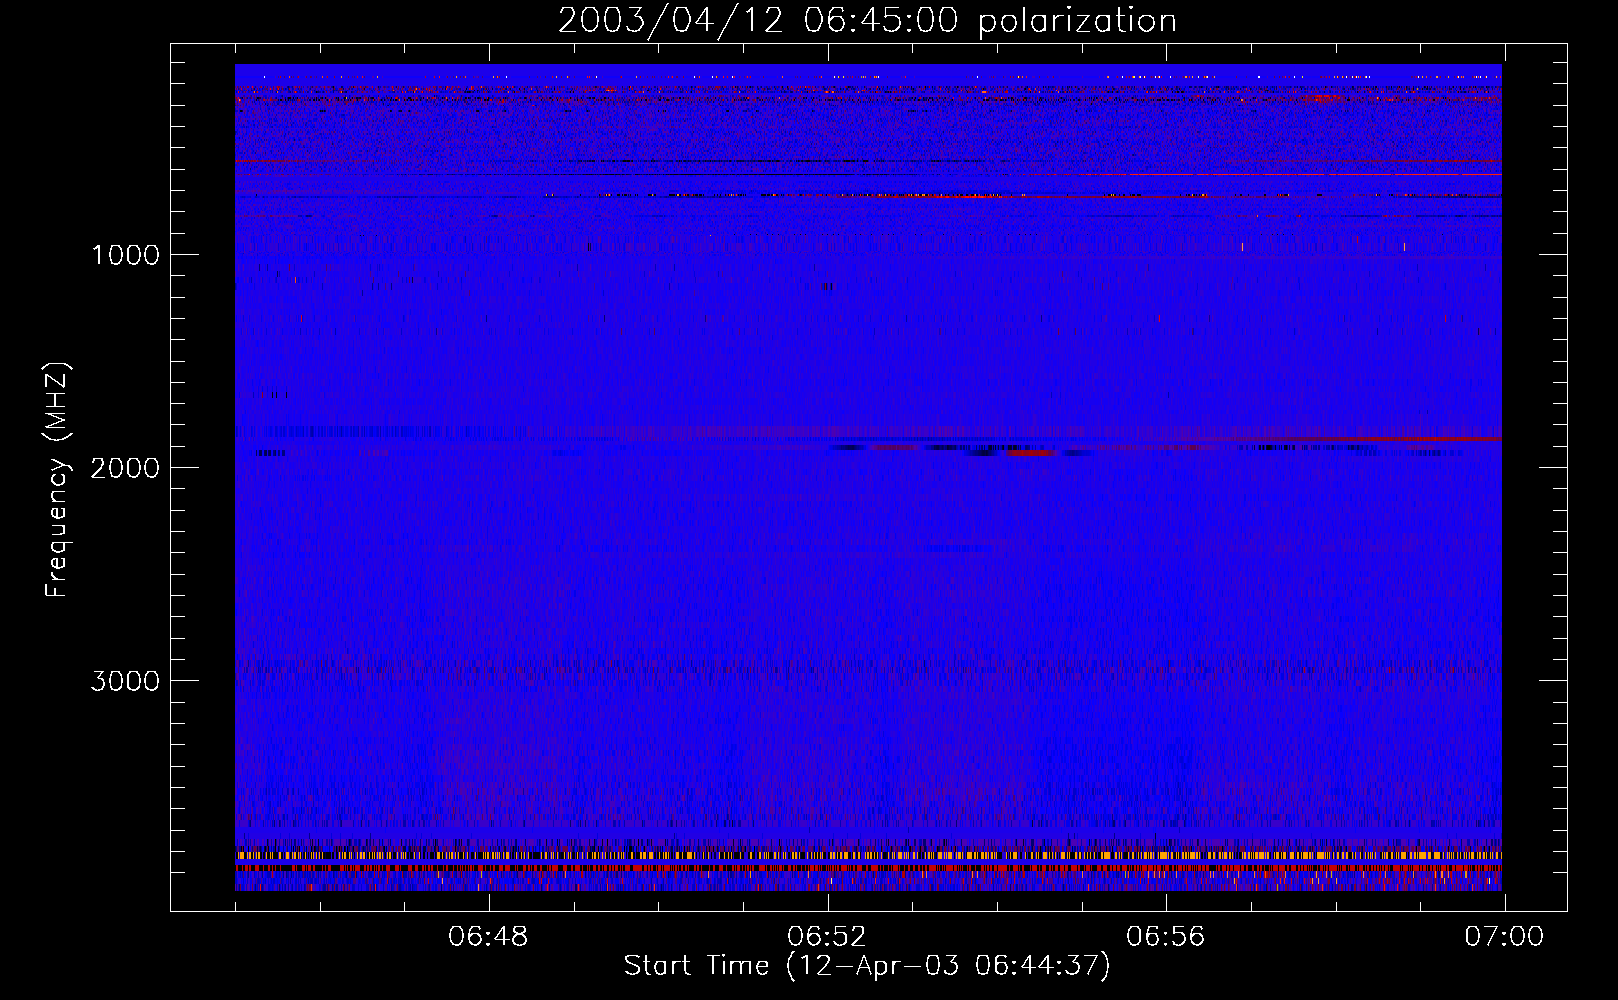This screenshot has width=1618, height=1000.
Task: Click the 'Frequency (MHZ)' axis label
Action: tap(58, 480)
